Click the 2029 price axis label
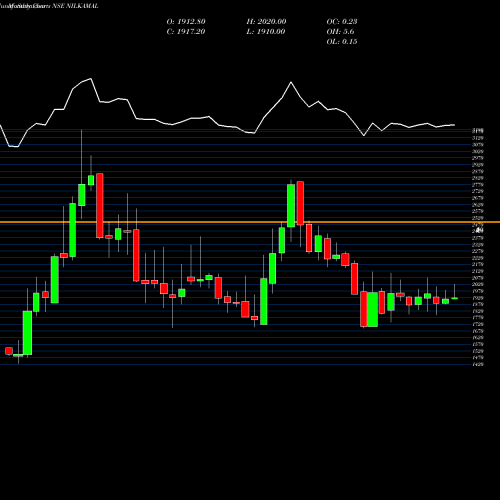500x500 pixels. 478,284
